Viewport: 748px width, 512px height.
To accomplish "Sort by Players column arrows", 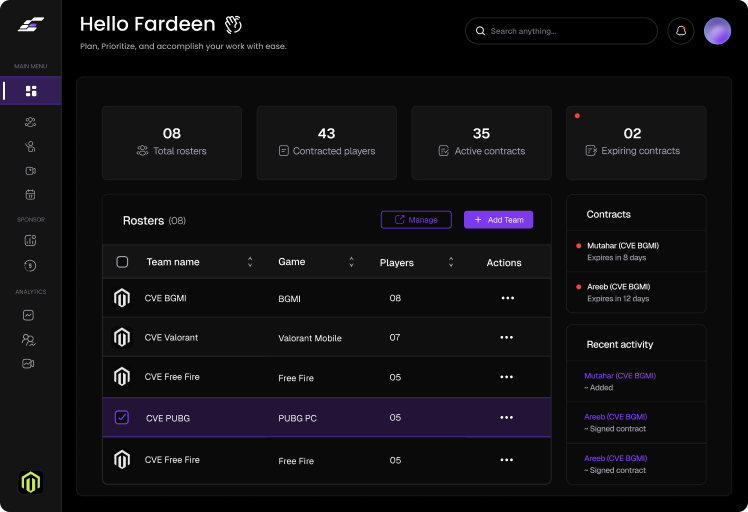I will click(451, 261).
